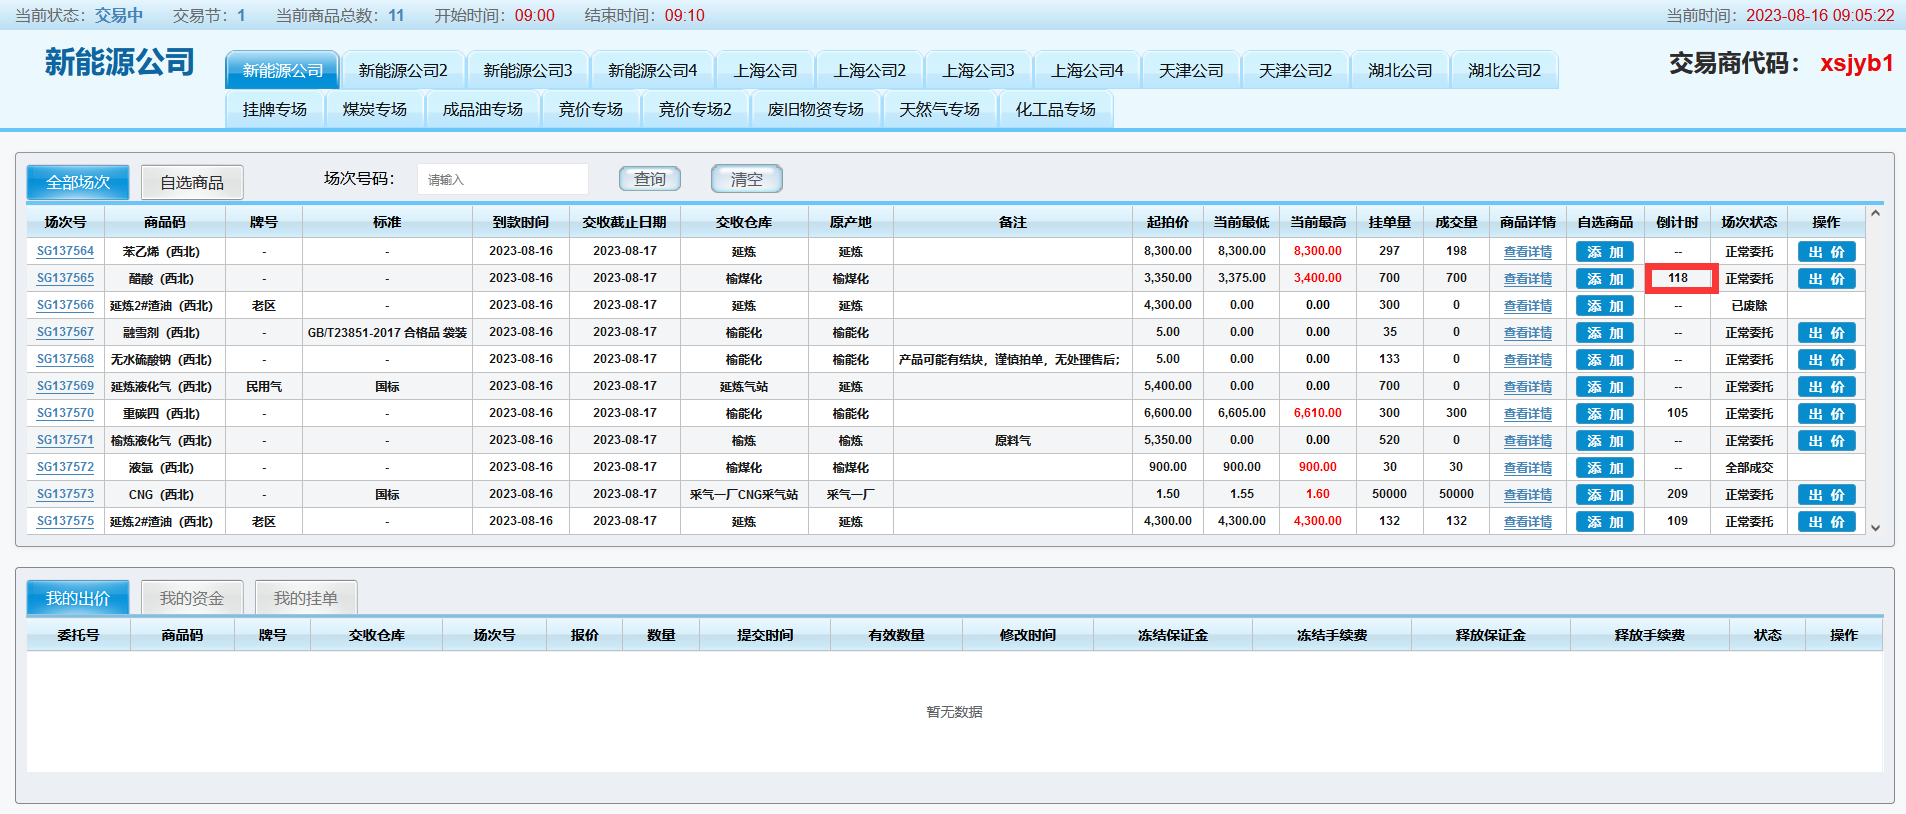Image resolution: width=1906 pixels, height=814 pixels.
Task: Open the 煤炭专场 section
Action: (375, 109)
